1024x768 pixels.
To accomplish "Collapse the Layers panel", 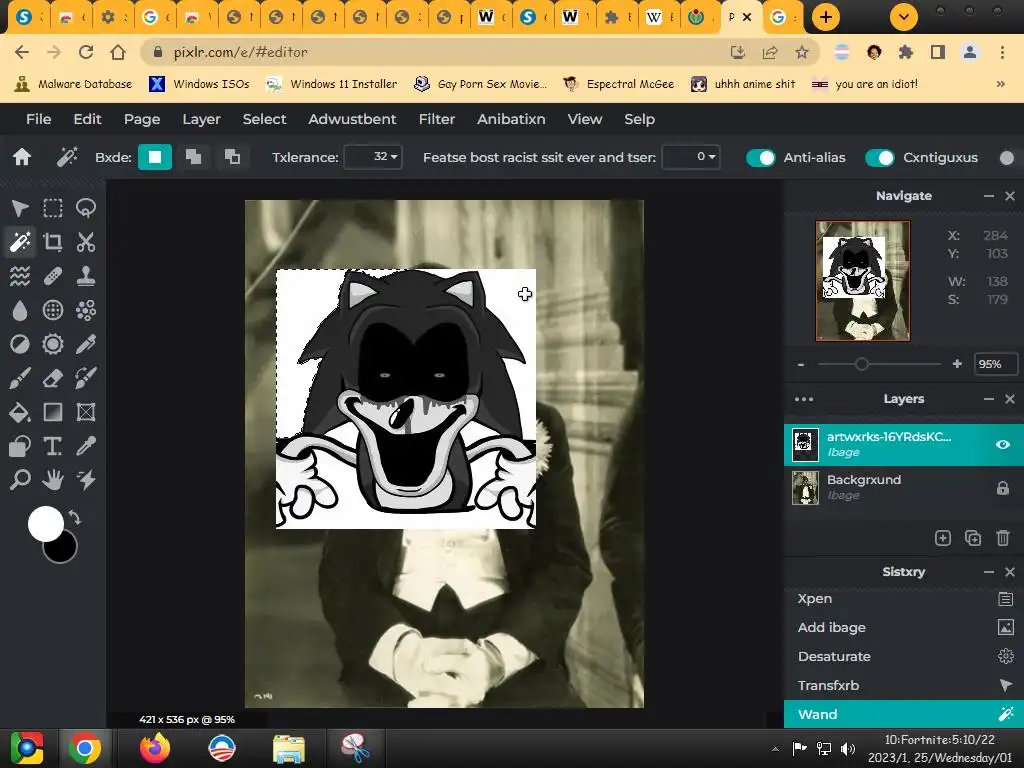I will [x=989, y=399].
